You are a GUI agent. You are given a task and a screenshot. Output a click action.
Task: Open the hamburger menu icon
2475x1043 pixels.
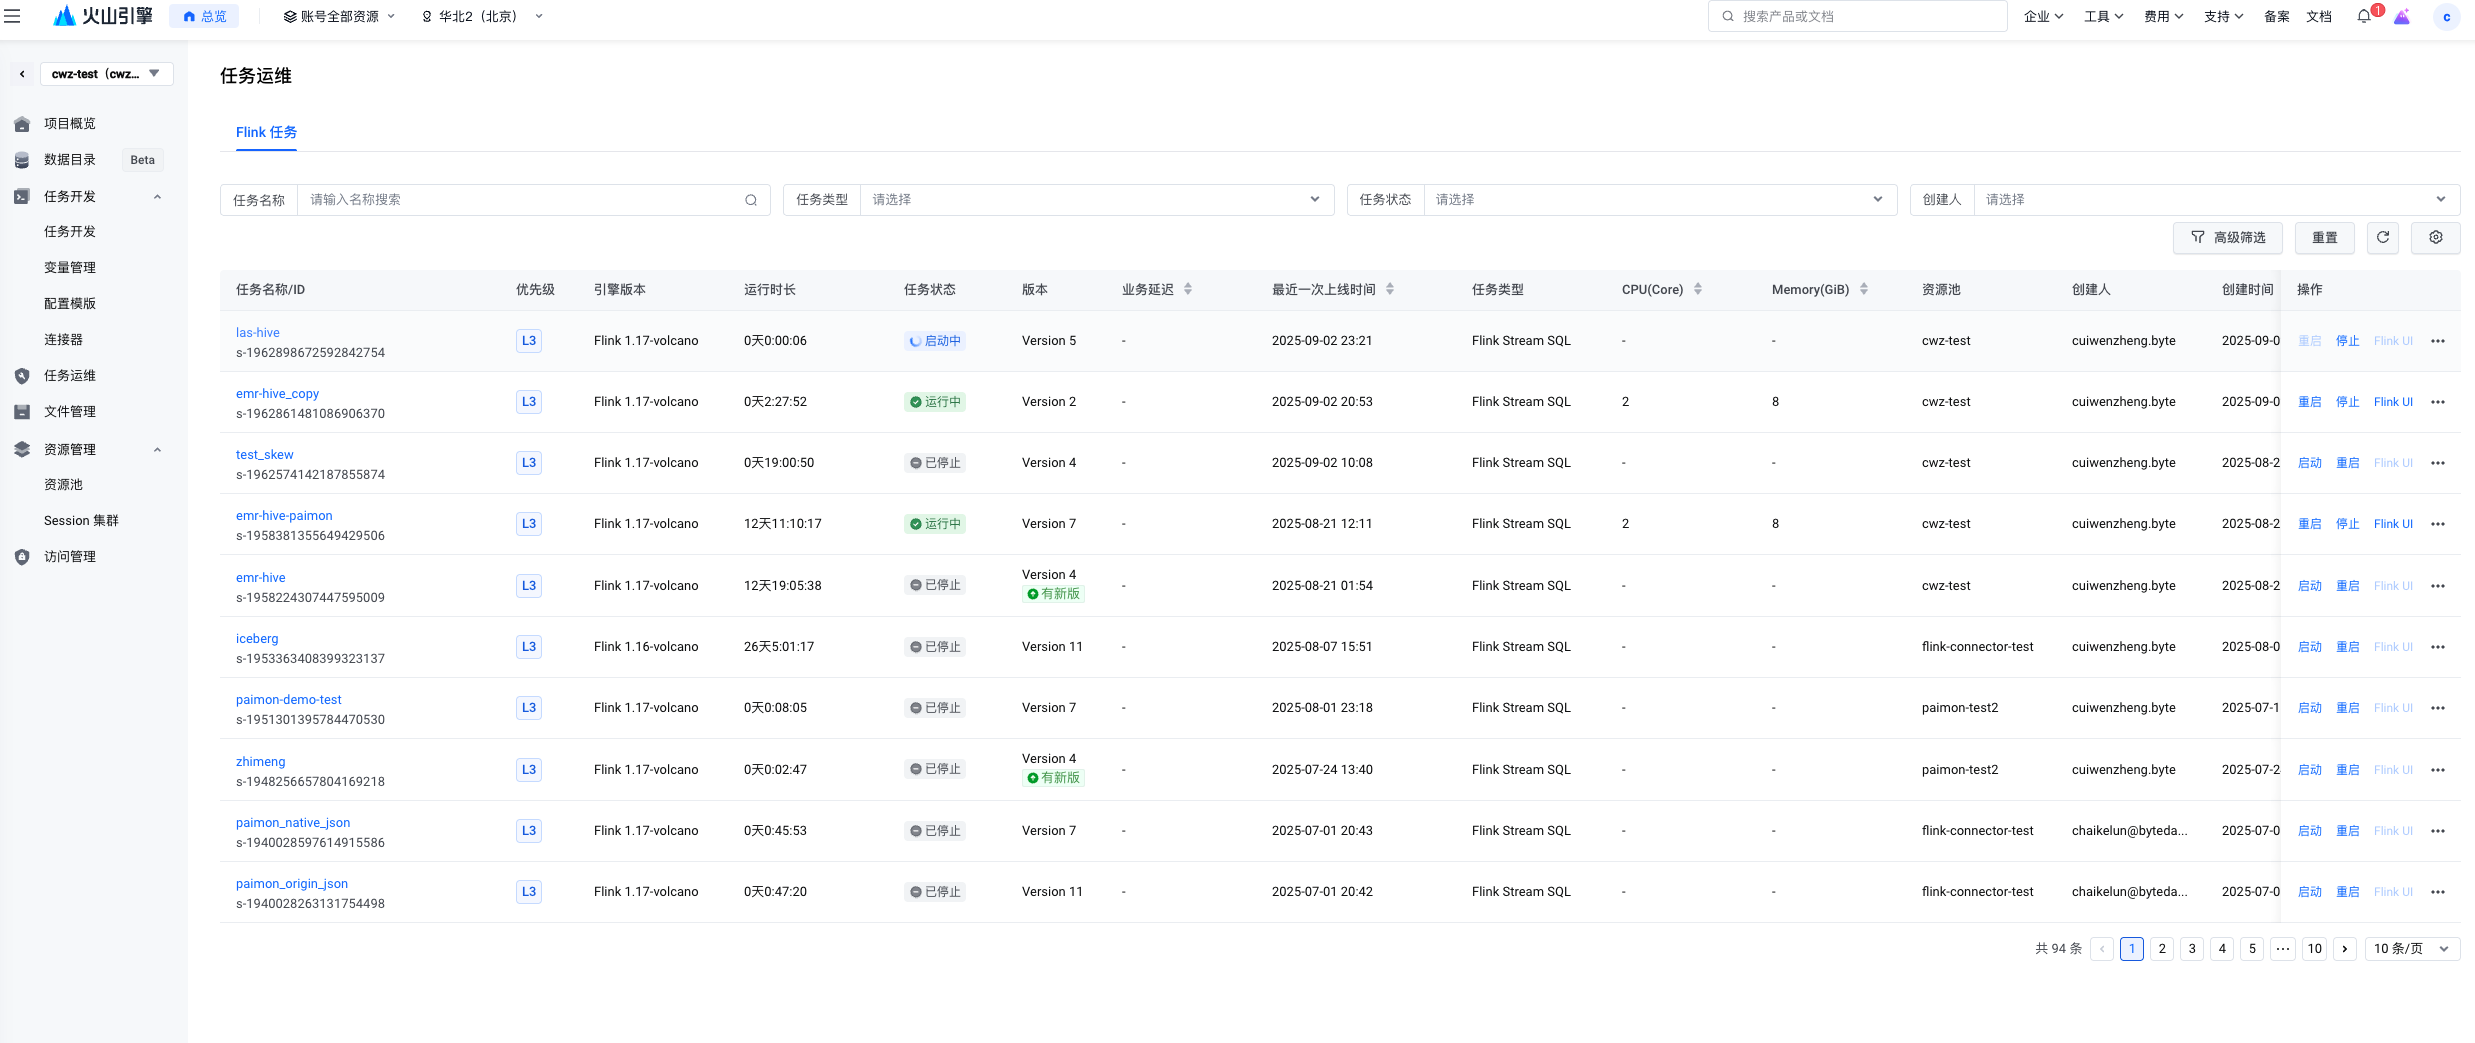(x=12, y=16)
